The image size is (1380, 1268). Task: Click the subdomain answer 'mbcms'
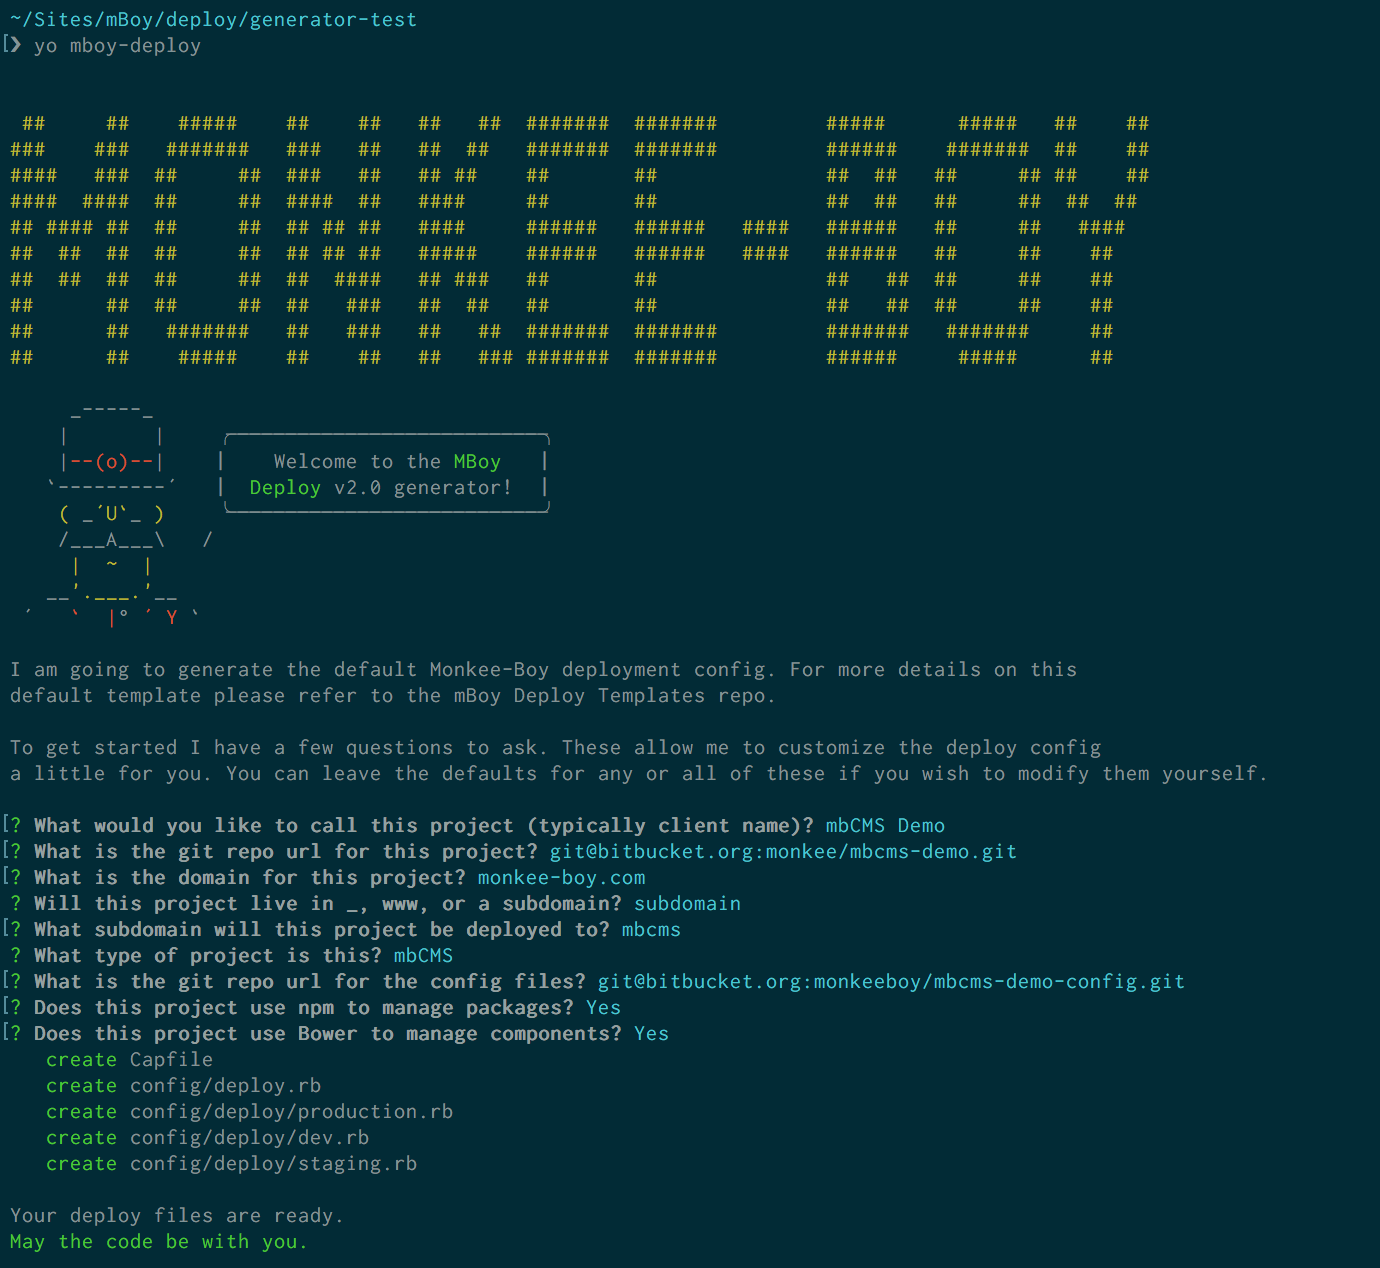click(x=651, y=930)
